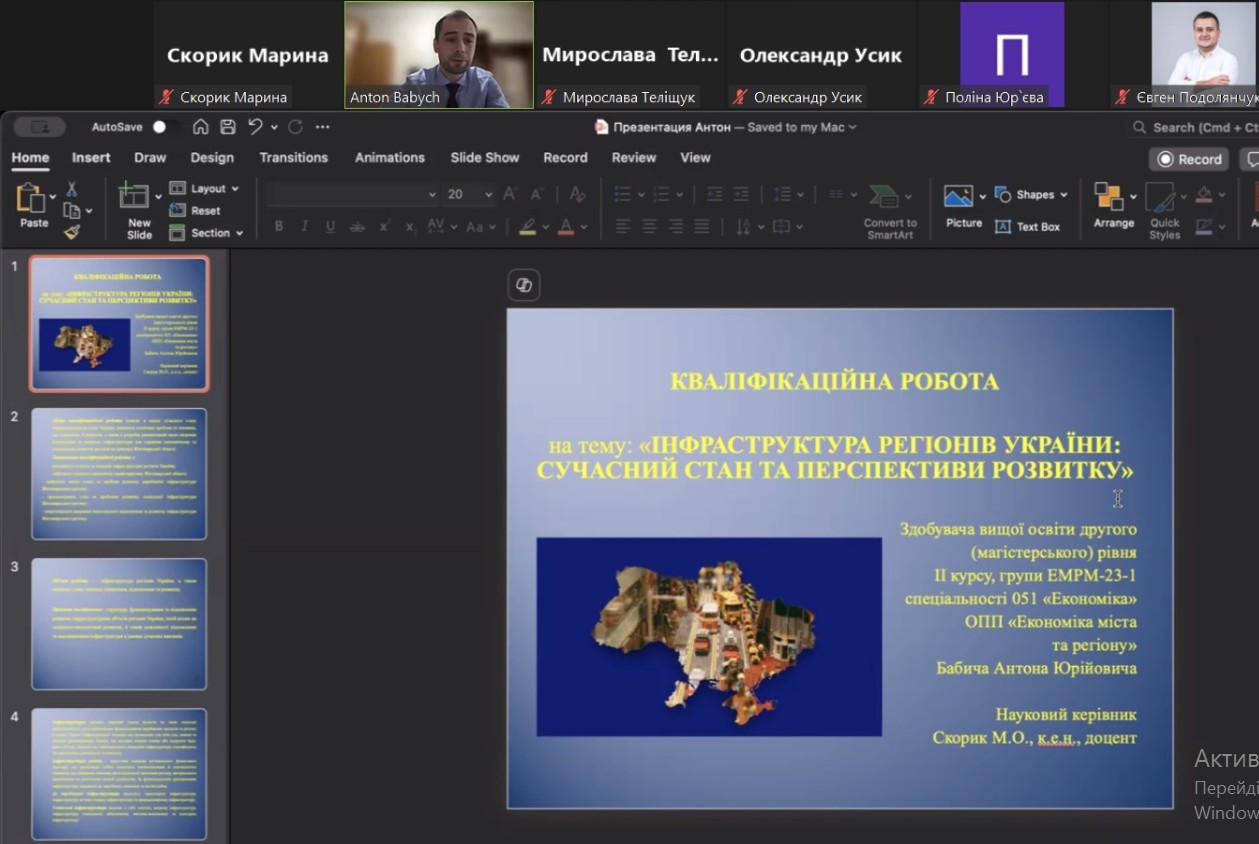Open the Layout dropdown

point(205,188)
